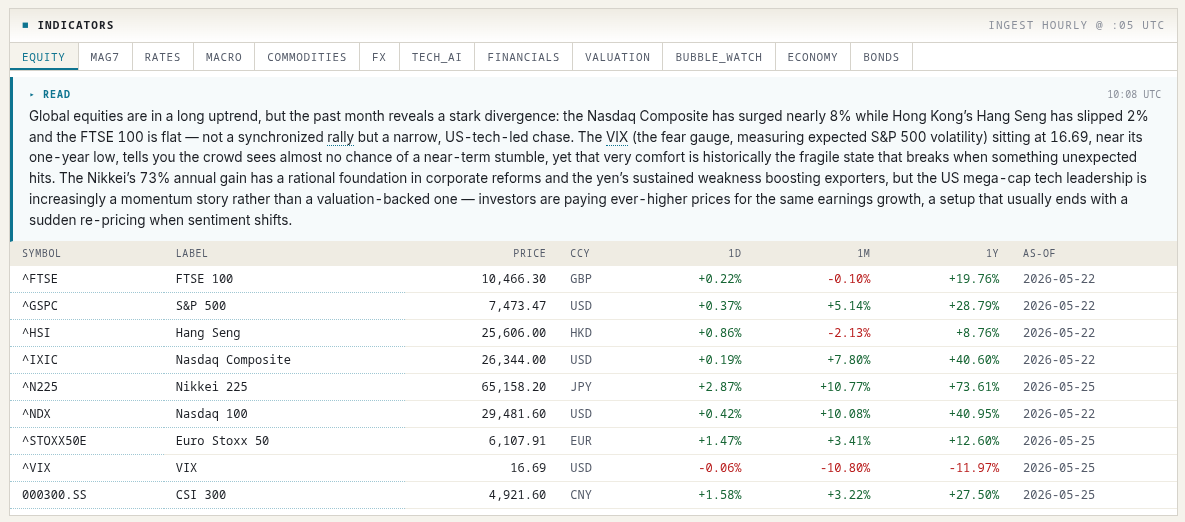1185x522 pixels.
Task: Switch to the MAG7 tab
Action: 104,57
